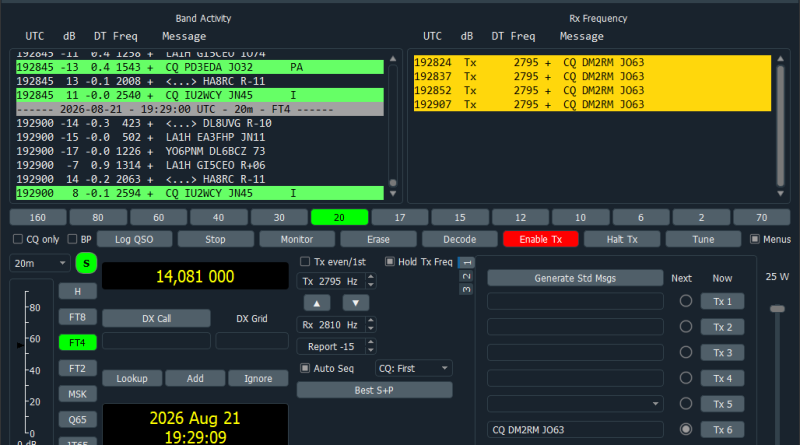800x445 pixels.
Task: Click the Stop button
Action: [215, 239]
